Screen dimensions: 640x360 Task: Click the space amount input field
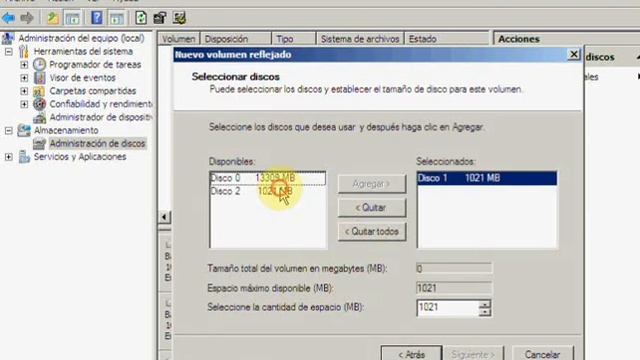coord(448,307)
